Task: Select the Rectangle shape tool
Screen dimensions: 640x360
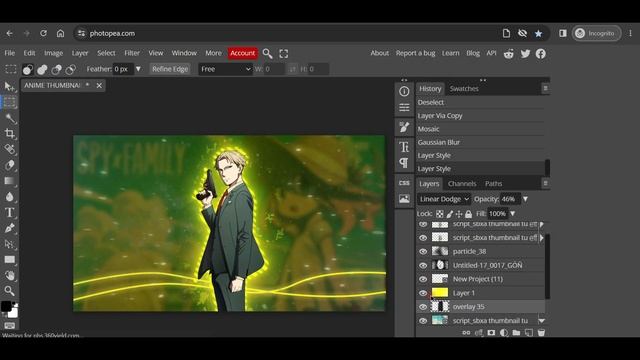Action: tap(9, 260)
